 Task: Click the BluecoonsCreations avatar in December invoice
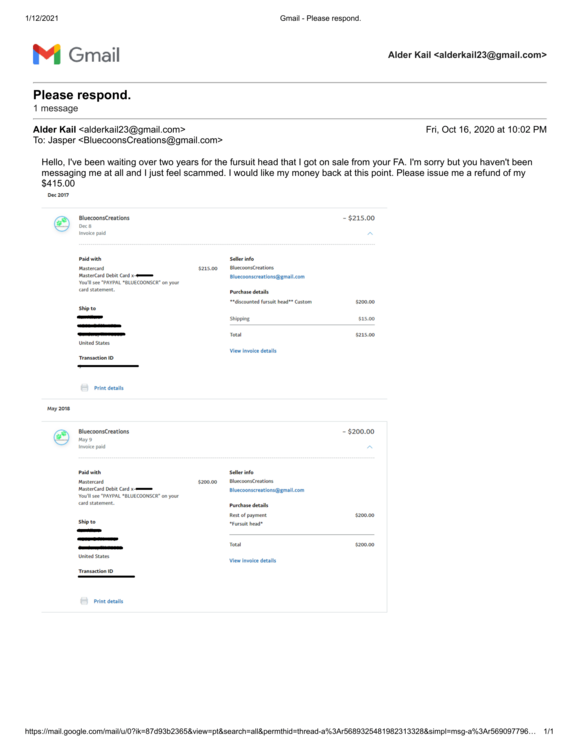point(62,224)
